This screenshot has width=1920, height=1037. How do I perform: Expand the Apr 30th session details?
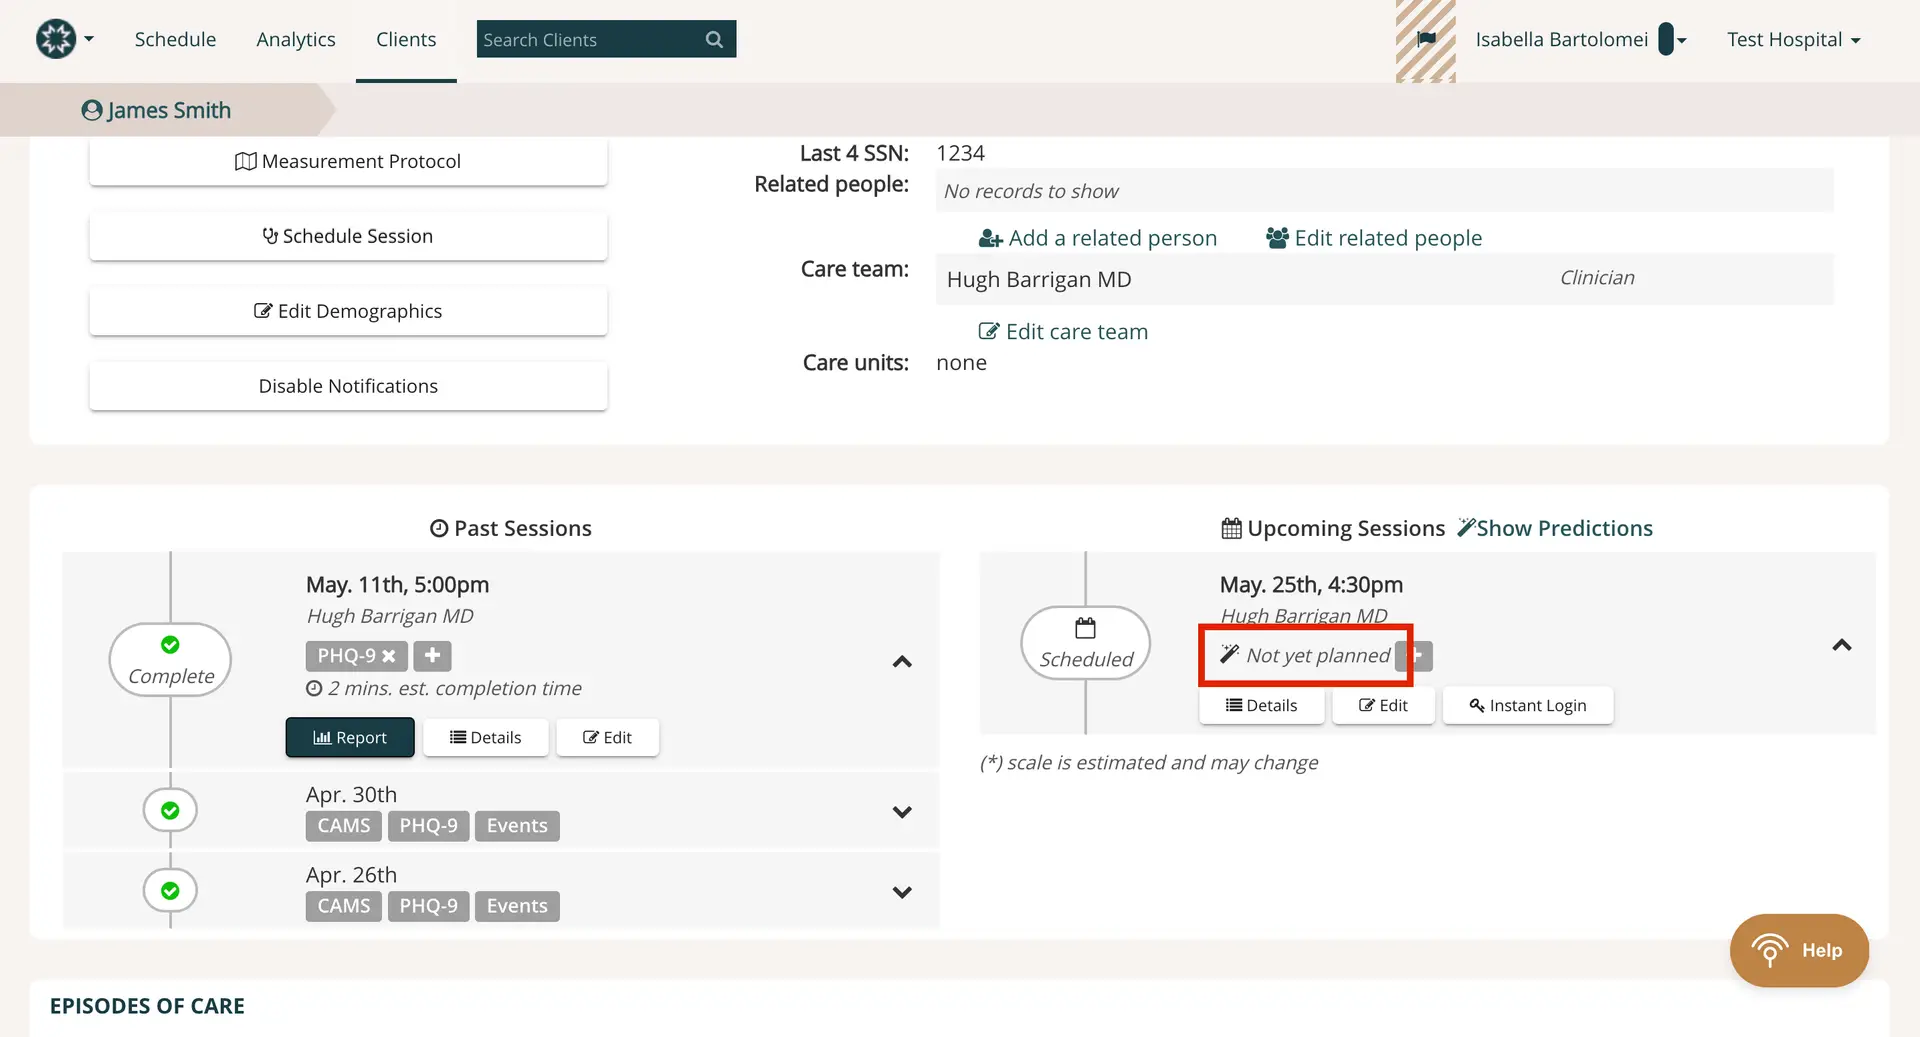[x=902, y=811]
